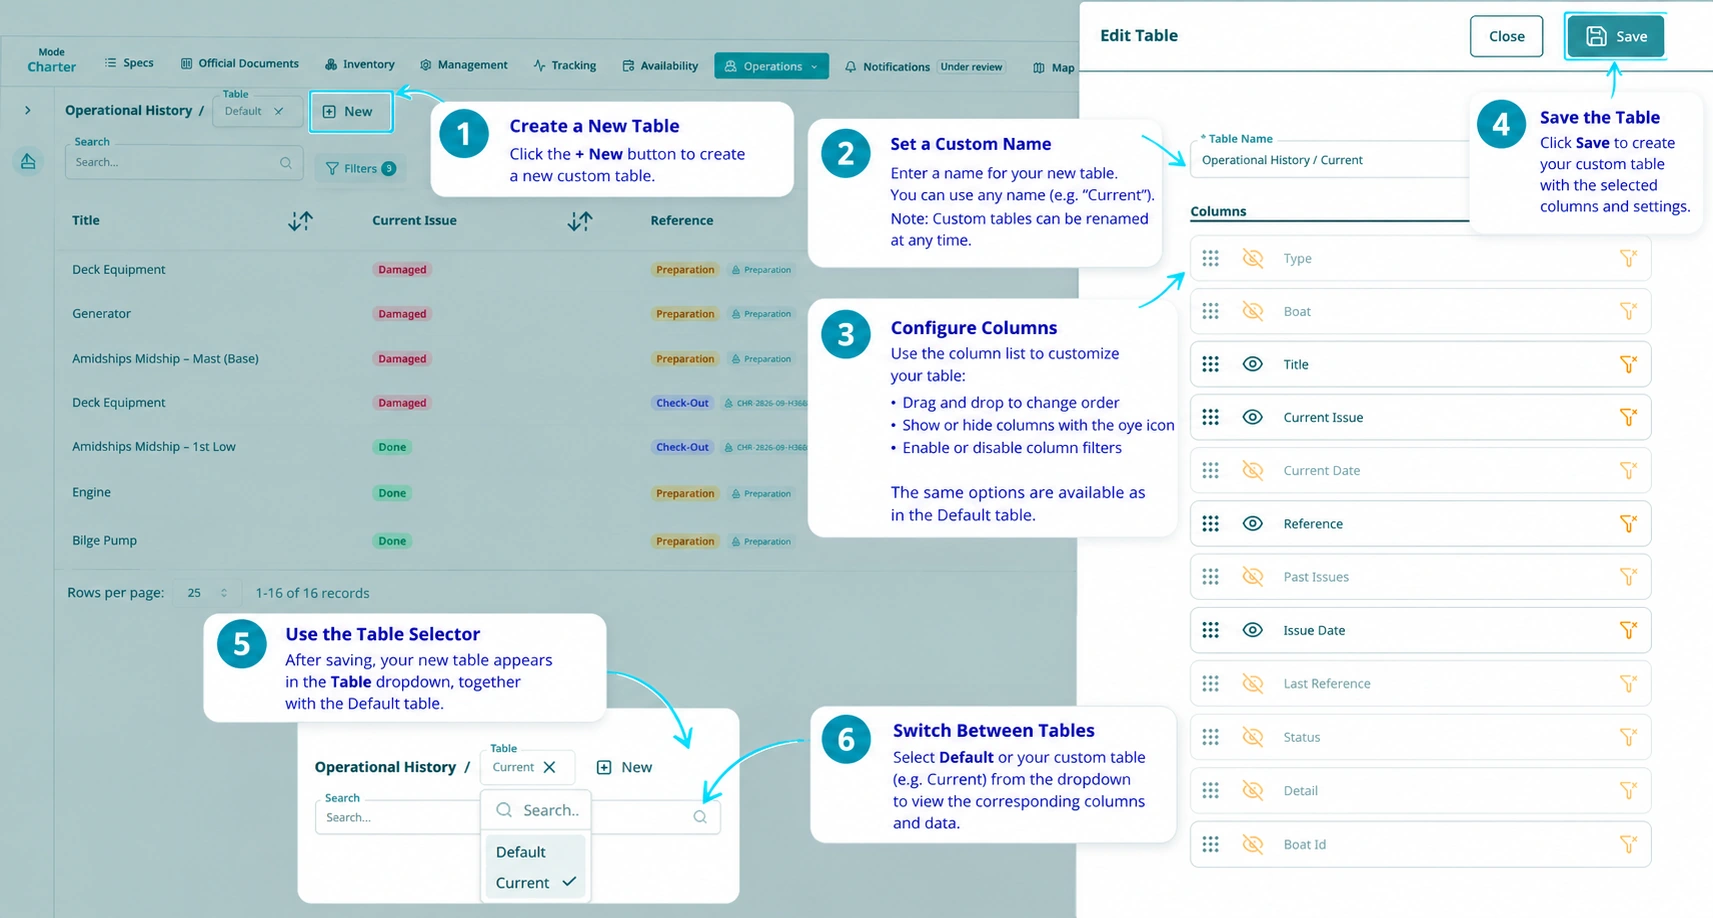This screenshot has height=918, width=1713.
Task: Open the Tracking tab
Action: tap(565, 66)
